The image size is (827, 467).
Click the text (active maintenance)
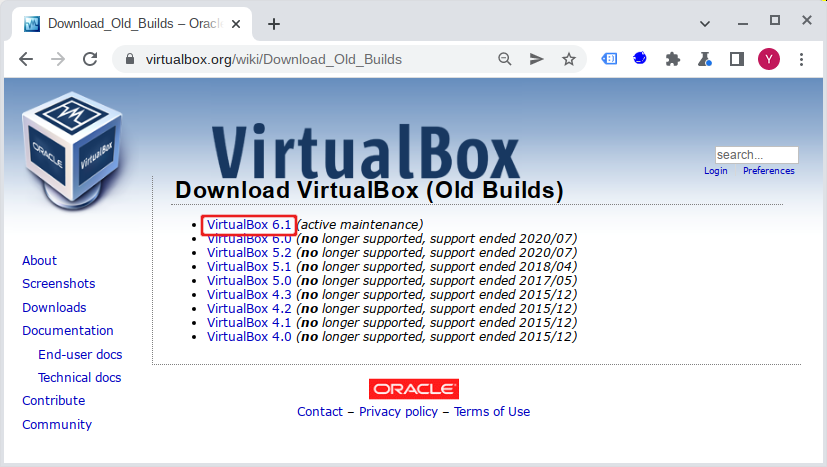[x=360, y=225]
